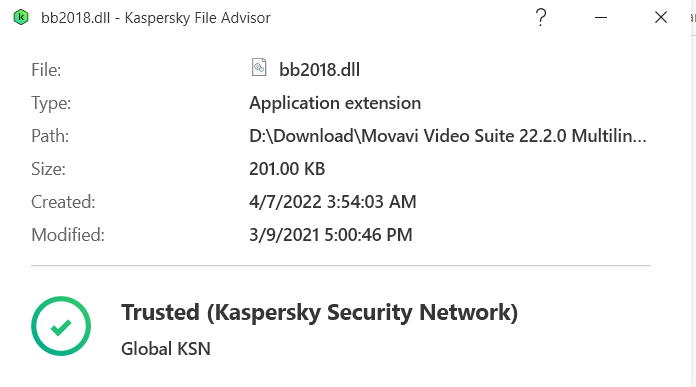The width and height of the screenshot is (696, 387).
Task: Click the Trusted (Kaspersky Security Network) heading
Action: 320,312
